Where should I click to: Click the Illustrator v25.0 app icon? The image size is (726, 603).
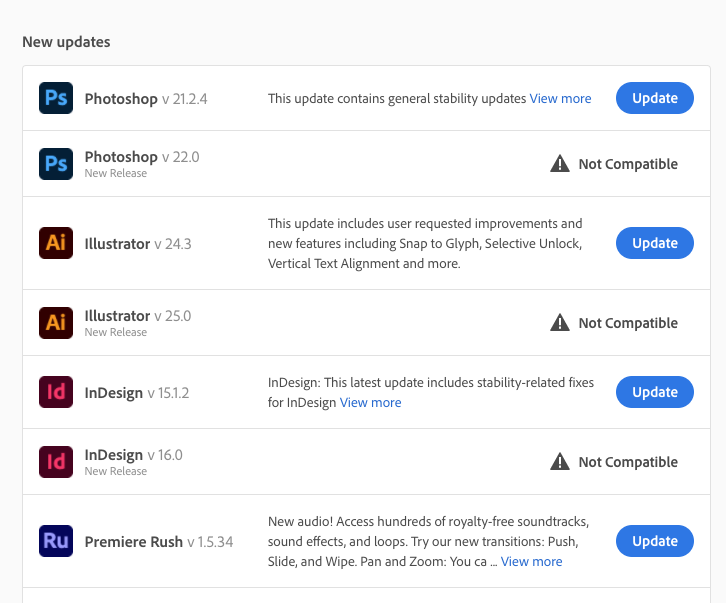coord(56,322)
